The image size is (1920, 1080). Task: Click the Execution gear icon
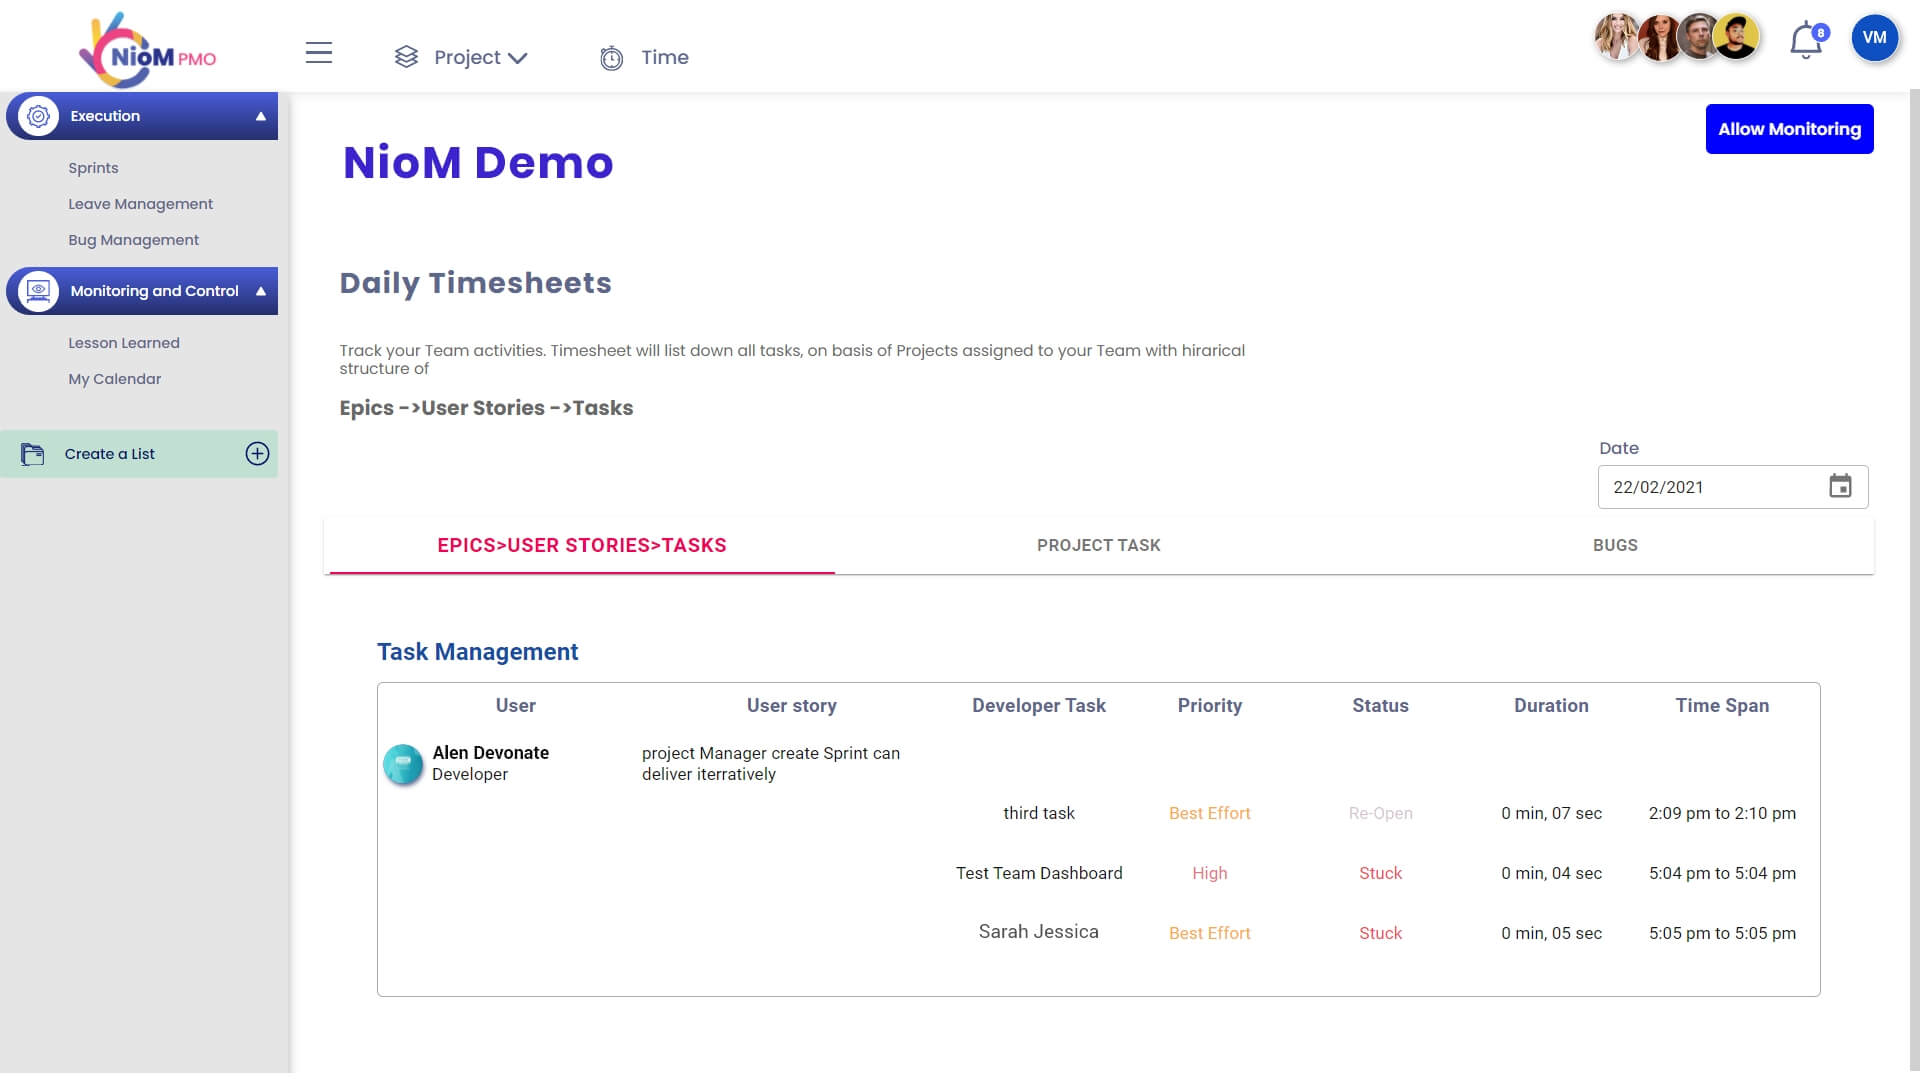(x=38, y=116)
